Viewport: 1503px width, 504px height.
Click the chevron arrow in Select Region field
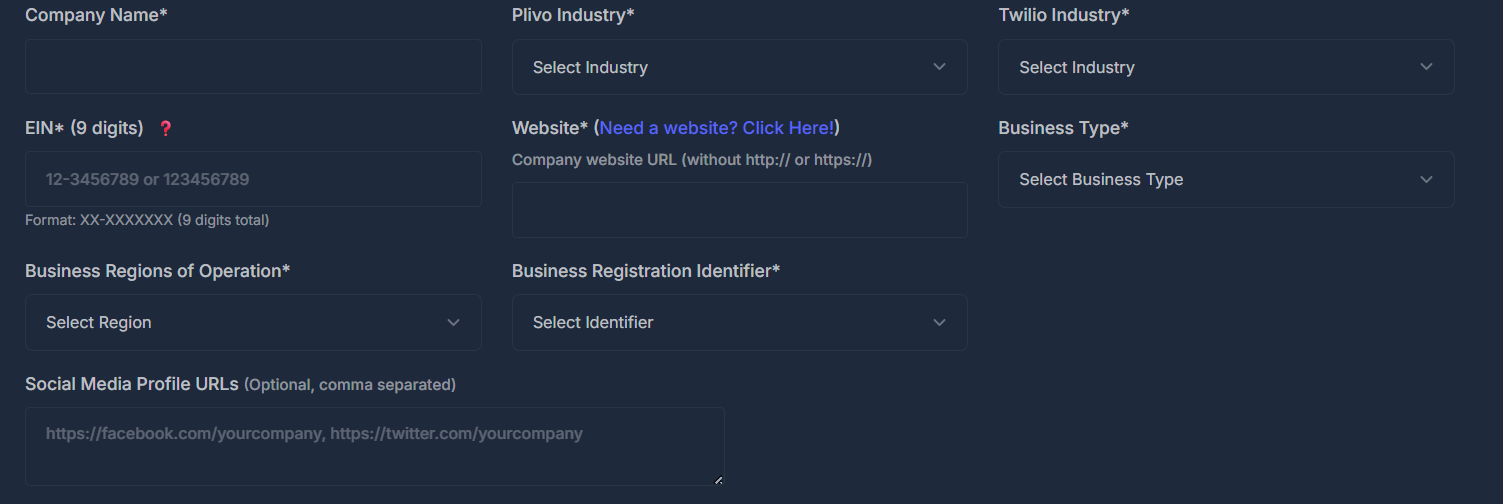(453, 322)
